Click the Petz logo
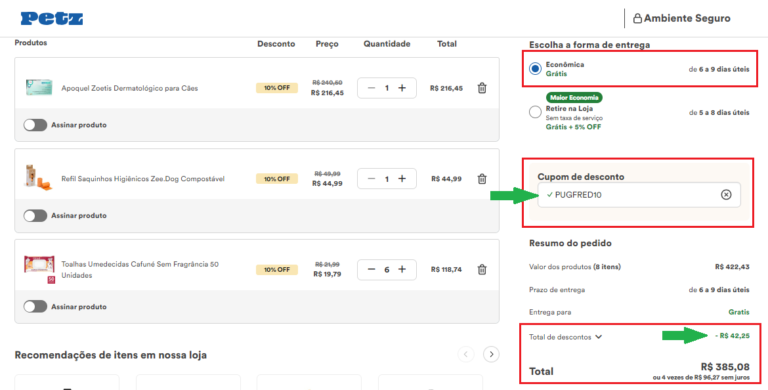Screen dimensions: 768x390 (x=51, y=19)
